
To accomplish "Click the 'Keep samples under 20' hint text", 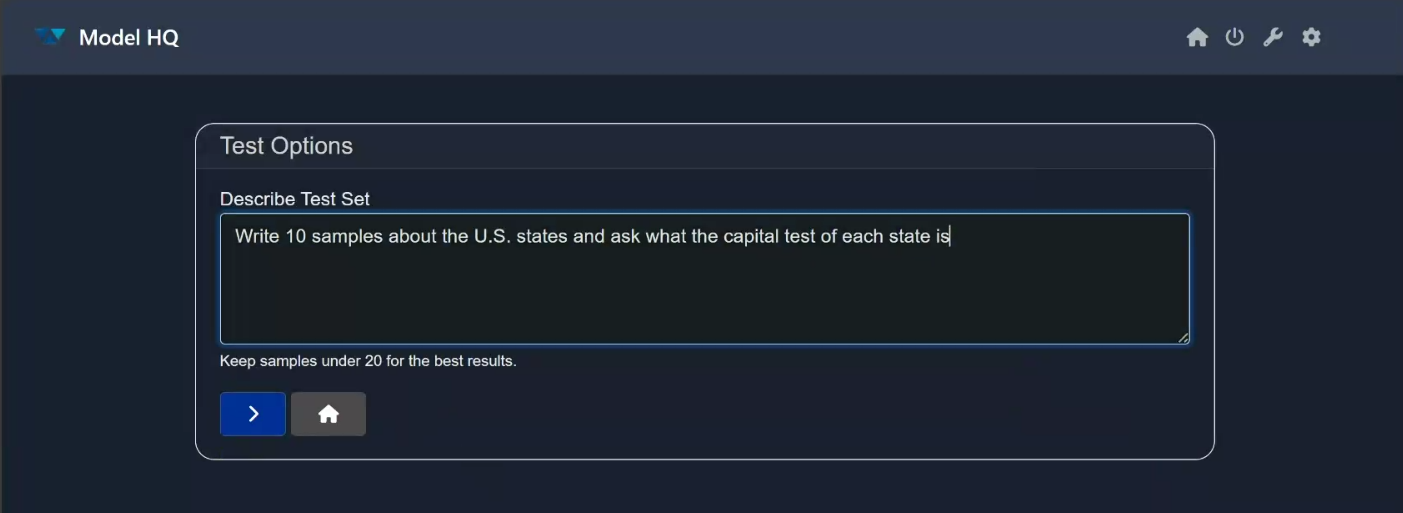I will point(368,361).
